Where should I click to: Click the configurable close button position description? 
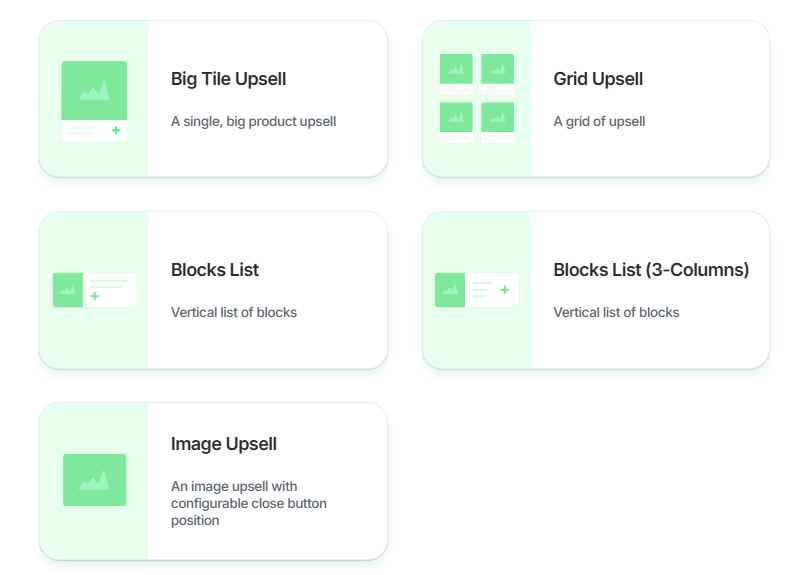249,503
